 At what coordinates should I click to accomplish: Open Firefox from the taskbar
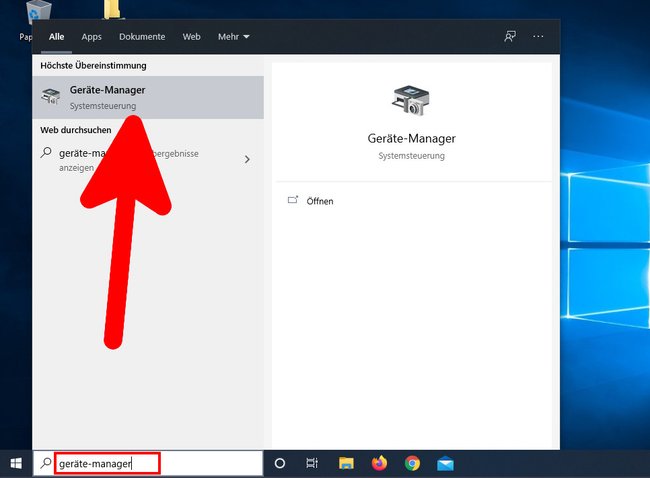click(x=379, y=463)
